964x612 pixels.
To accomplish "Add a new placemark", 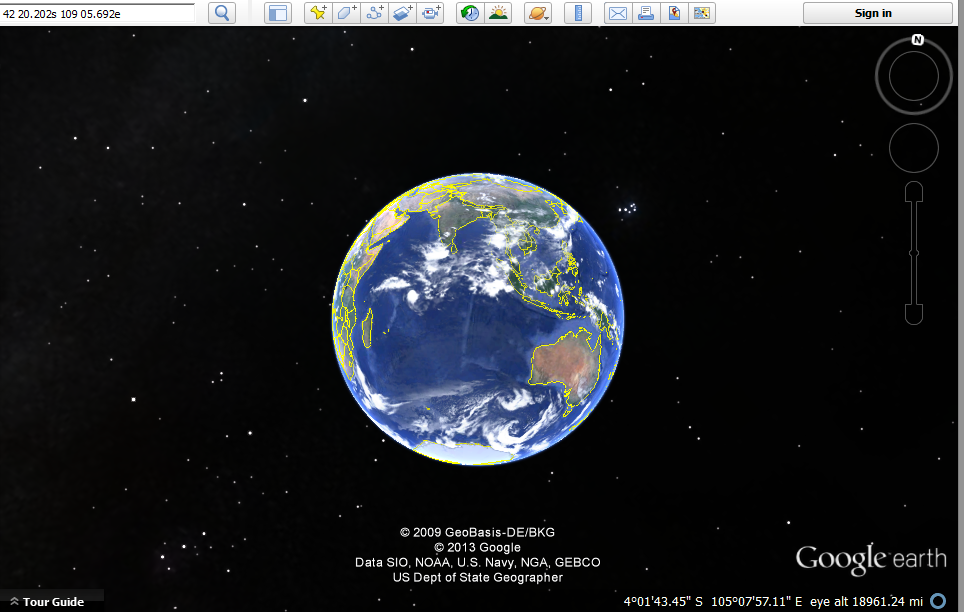I will pyautogui.click(x=317, y=13).
